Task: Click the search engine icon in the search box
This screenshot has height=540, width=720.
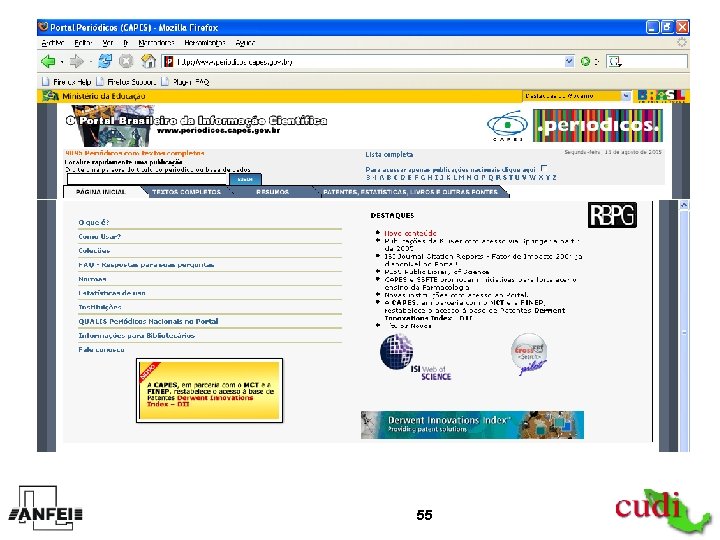Action: pos(615,62)
